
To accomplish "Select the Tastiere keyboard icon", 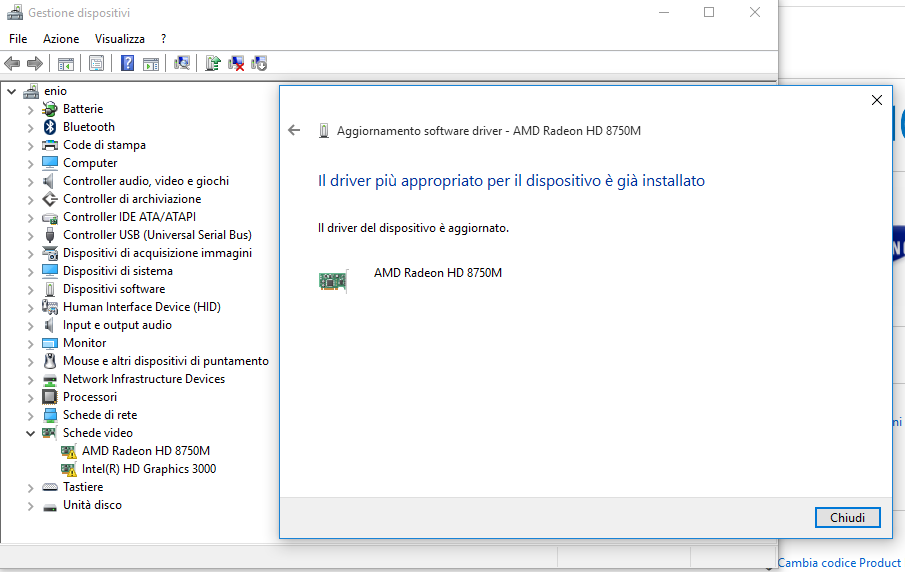I will (x=50, y=487).
